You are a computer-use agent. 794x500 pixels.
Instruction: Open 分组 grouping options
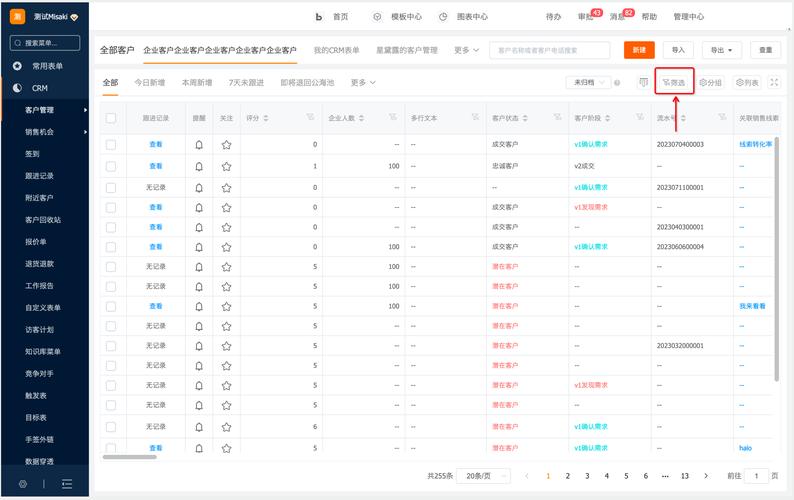[711, 82]
